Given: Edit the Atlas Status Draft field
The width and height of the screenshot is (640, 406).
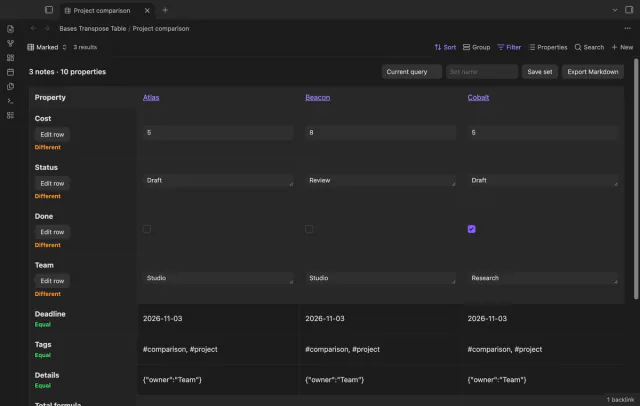Looking at the screenshot, I should [218, 180].
